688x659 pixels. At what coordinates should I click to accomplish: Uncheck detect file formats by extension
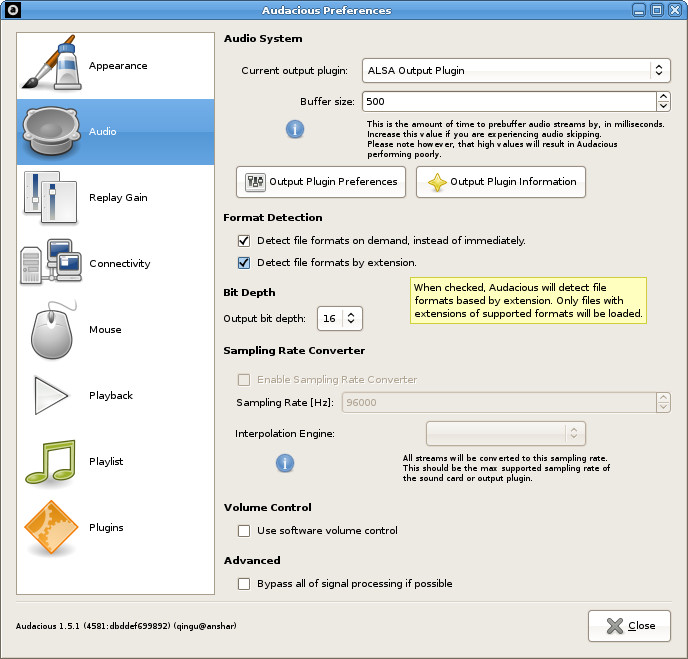(x=244, y=262)
